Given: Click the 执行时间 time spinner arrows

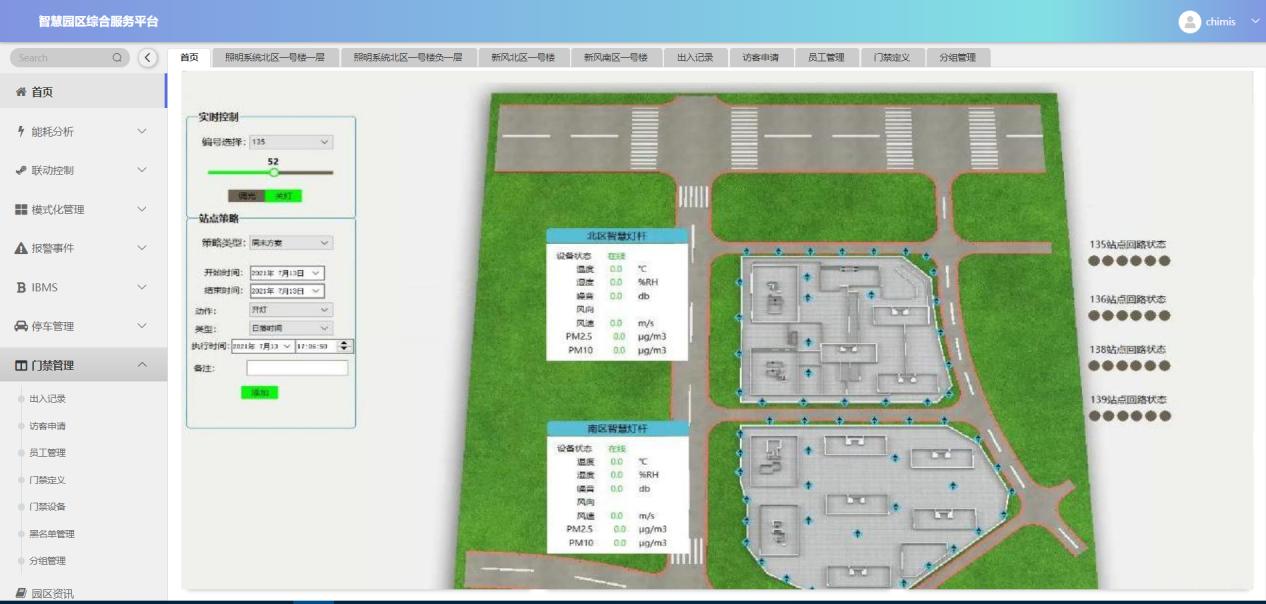Looking at the screenshot, I should pos(345,346).
